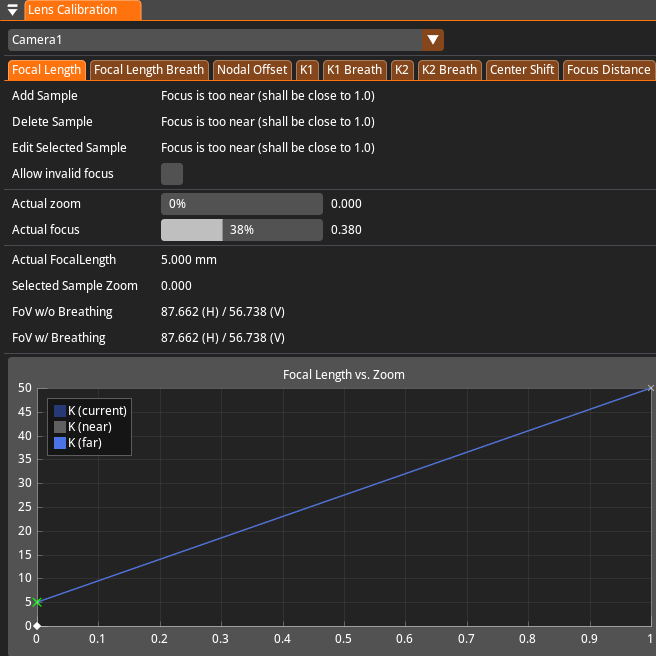Click Edit Selected Sample

(69, 148)
